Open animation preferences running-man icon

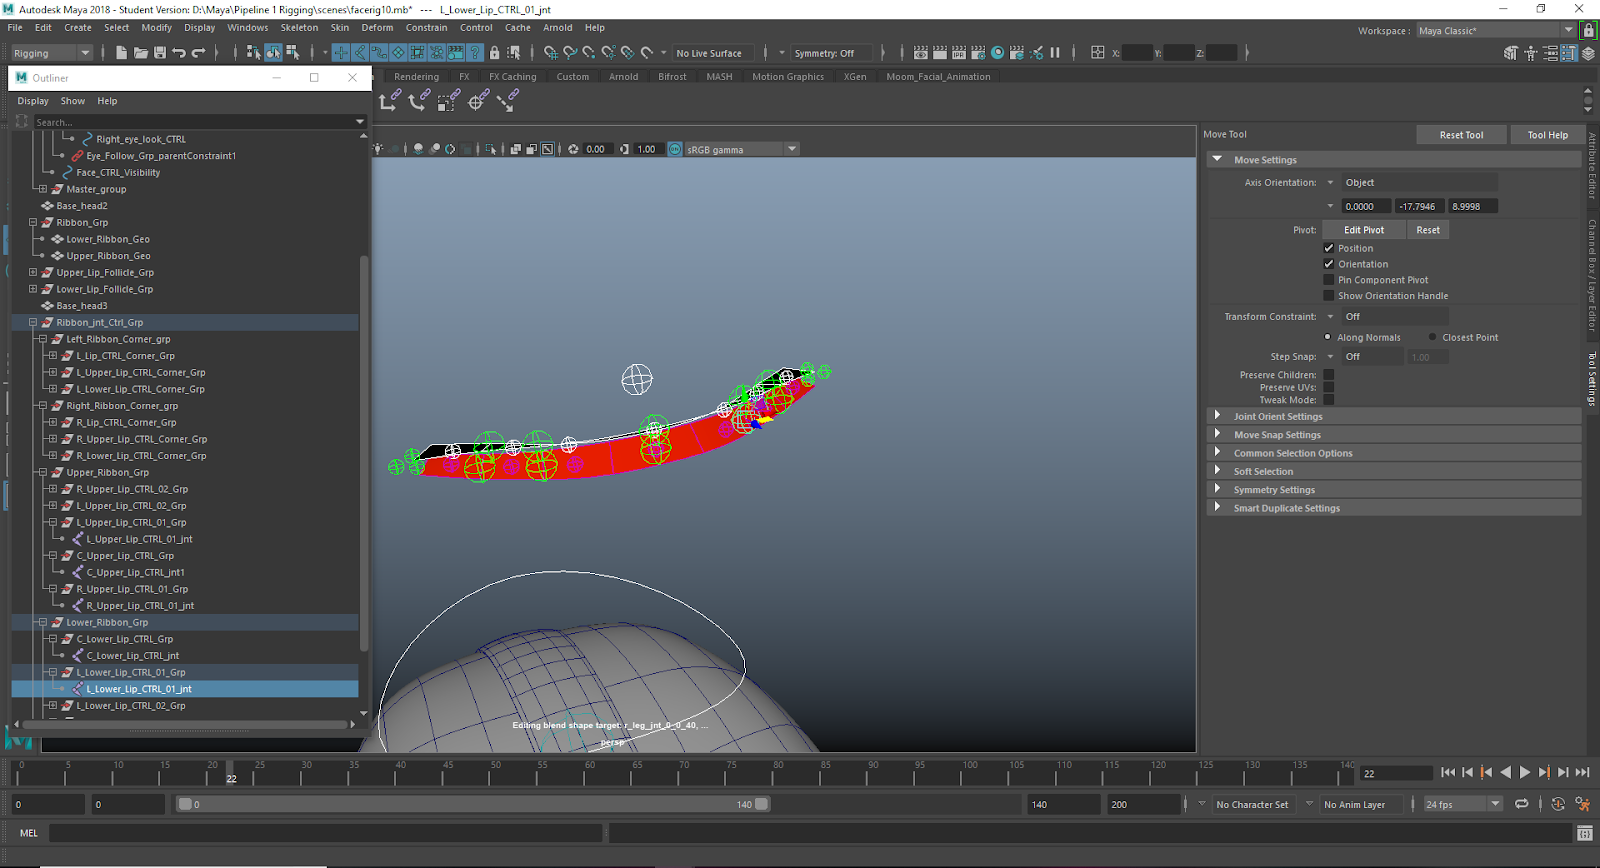click(x=1583, y=804)
